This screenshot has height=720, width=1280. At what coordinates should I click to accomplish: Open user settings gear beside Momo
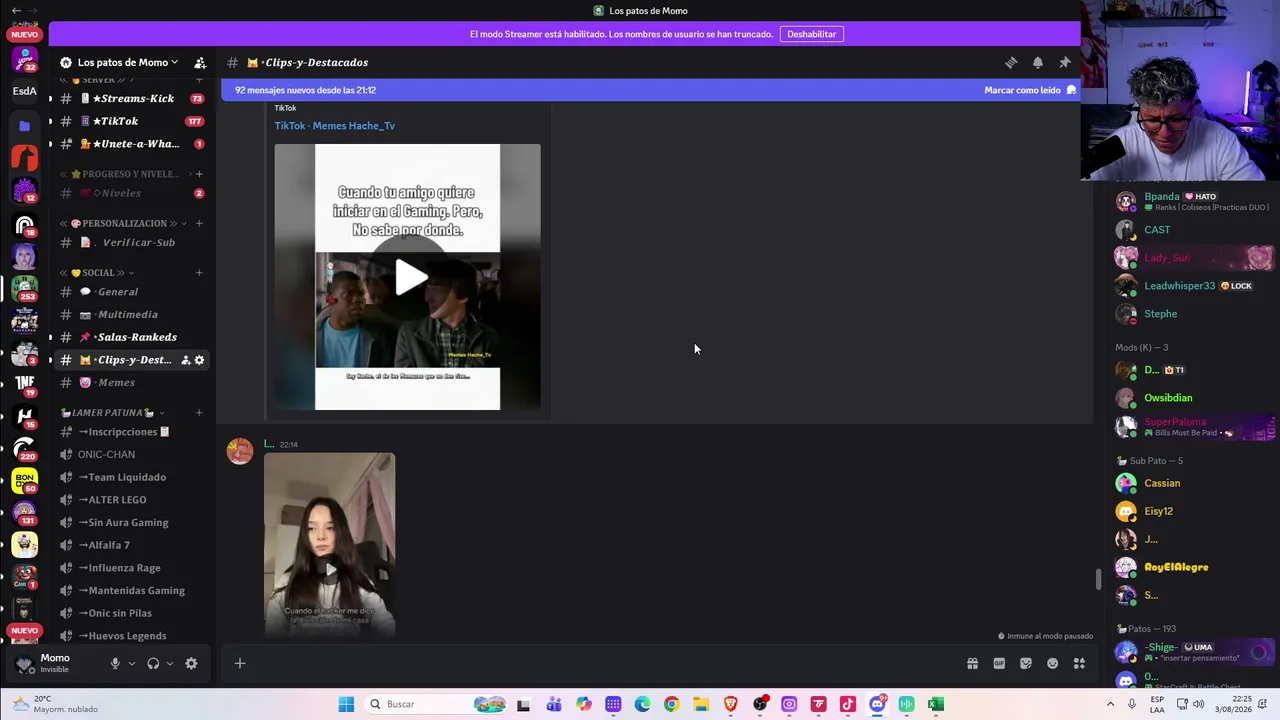(x=191, y=663)
